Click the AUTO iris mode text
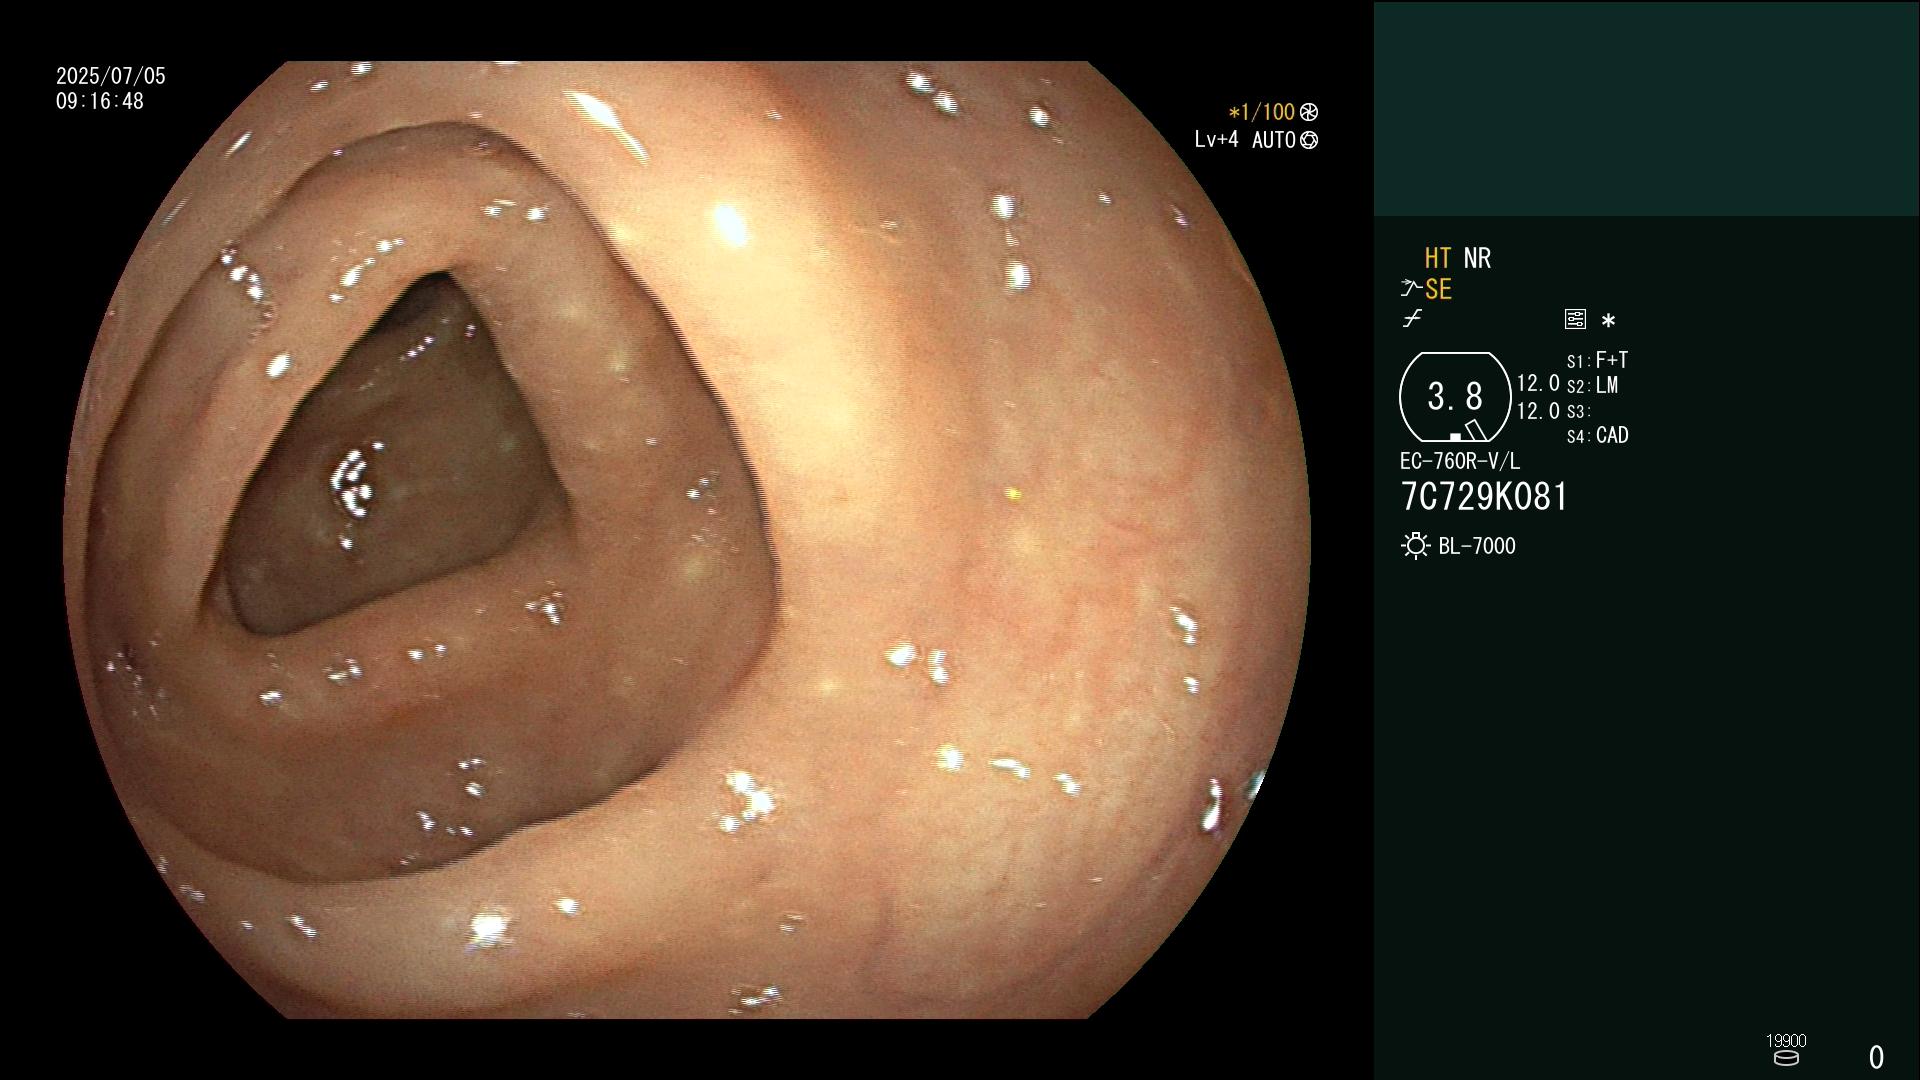Viewport: 1920px width, 1080px height. 1274,140
